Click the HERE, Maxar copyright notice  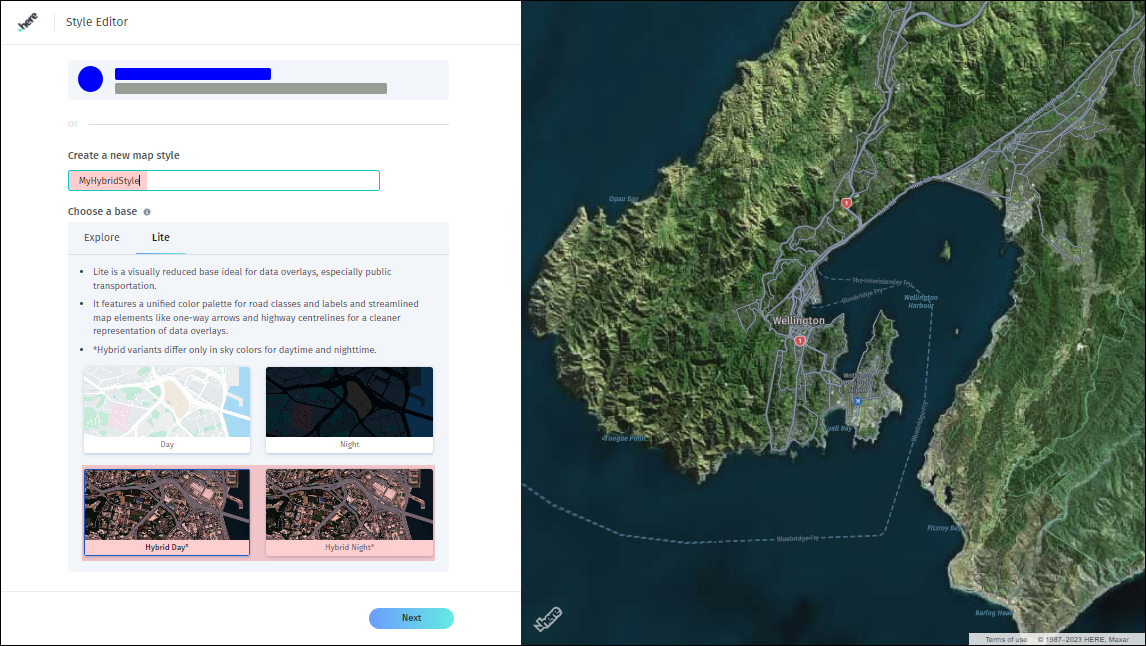point(1083,639)
